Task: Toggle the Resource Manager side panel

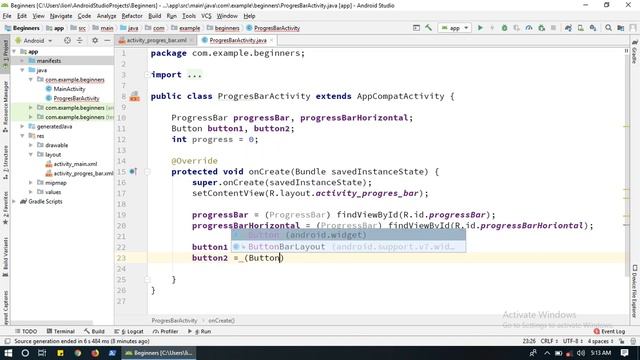Action: tap(5, 107)
